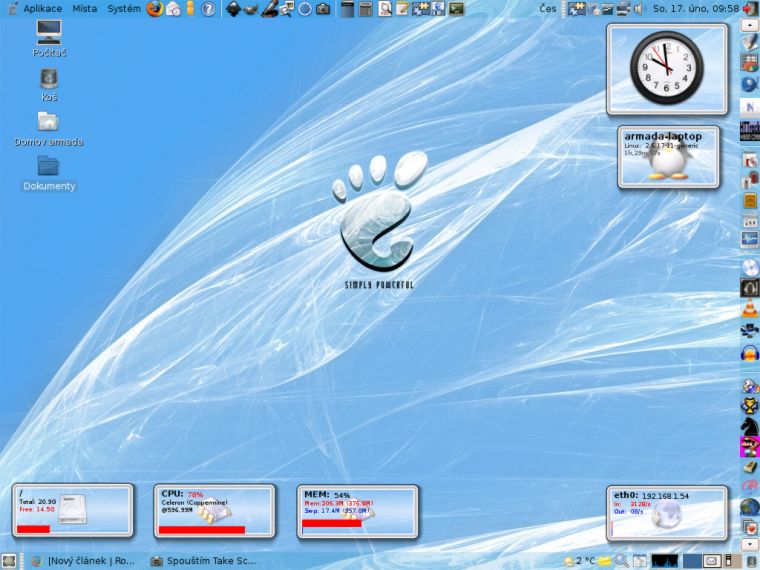Open the globe icon in side panel
This screenshot has height=570, width=760.
point(749,507)
